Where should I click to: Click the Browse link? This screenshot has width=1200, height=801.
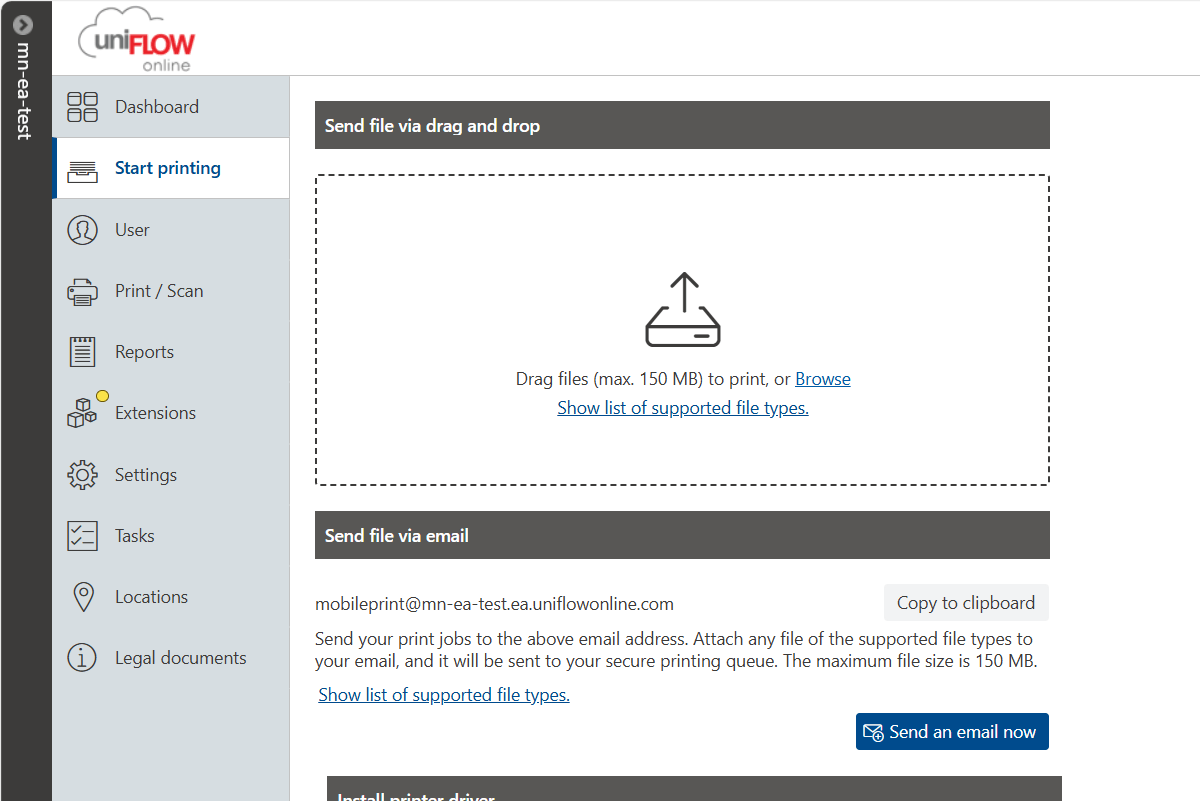click(x=823, y=379)
